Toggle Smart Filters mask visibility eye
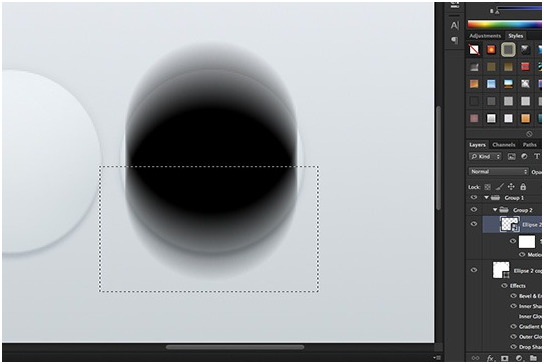This screenshot has height=364, width=544. tap(513, 241)
